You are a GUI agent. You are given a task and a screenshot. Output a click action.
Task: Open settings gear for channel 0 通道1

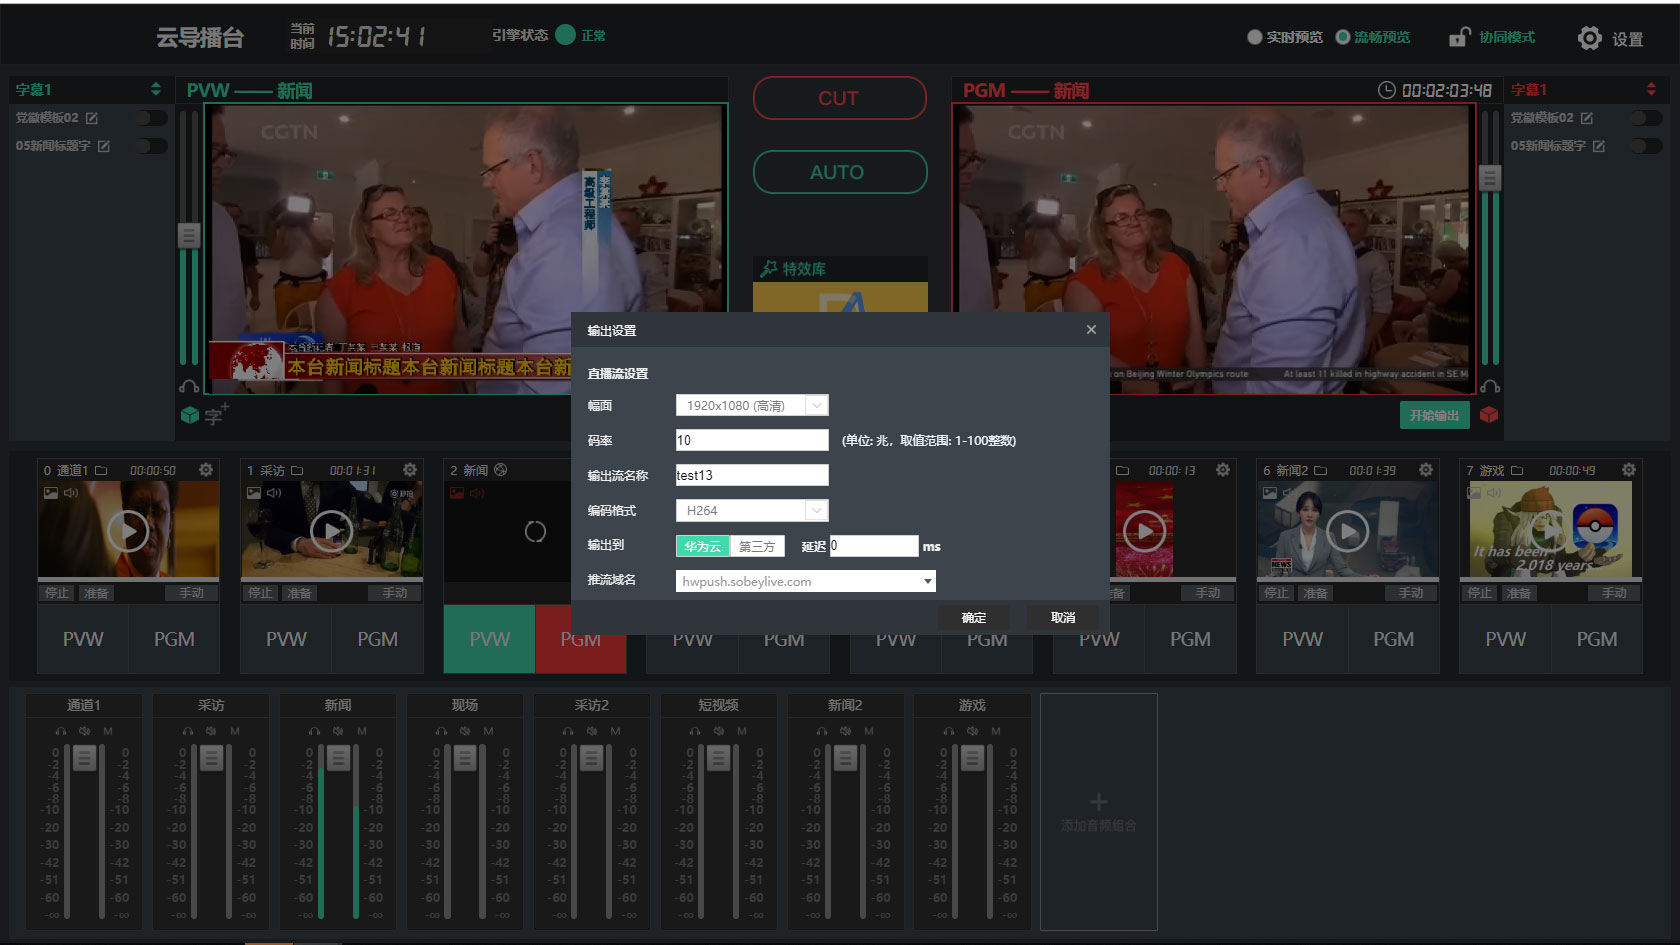[x=206, y=470]
